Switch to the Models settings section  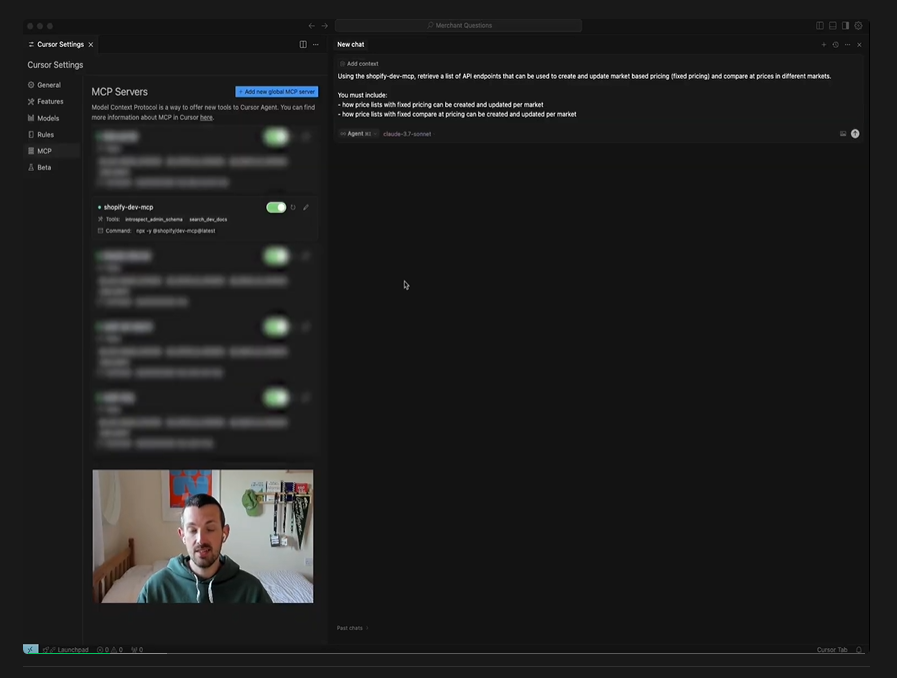pos(48,118)
